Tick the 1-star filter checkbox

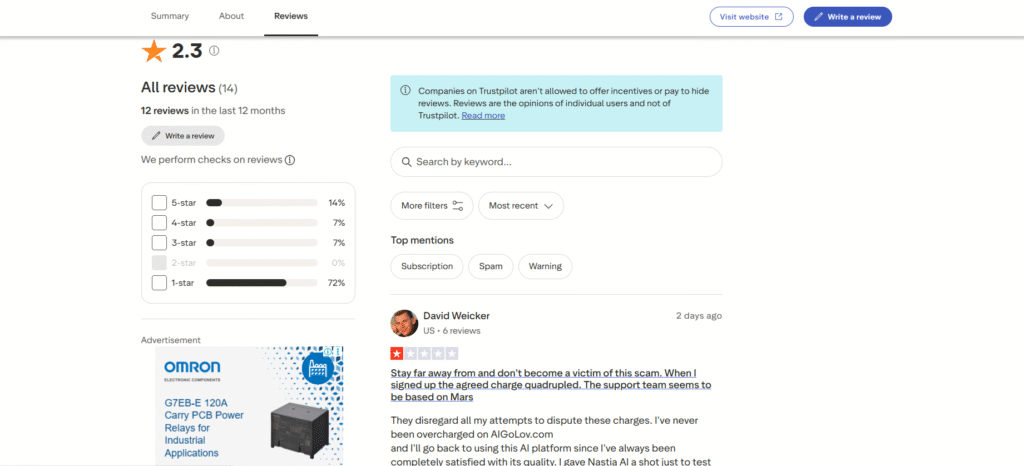159,283
